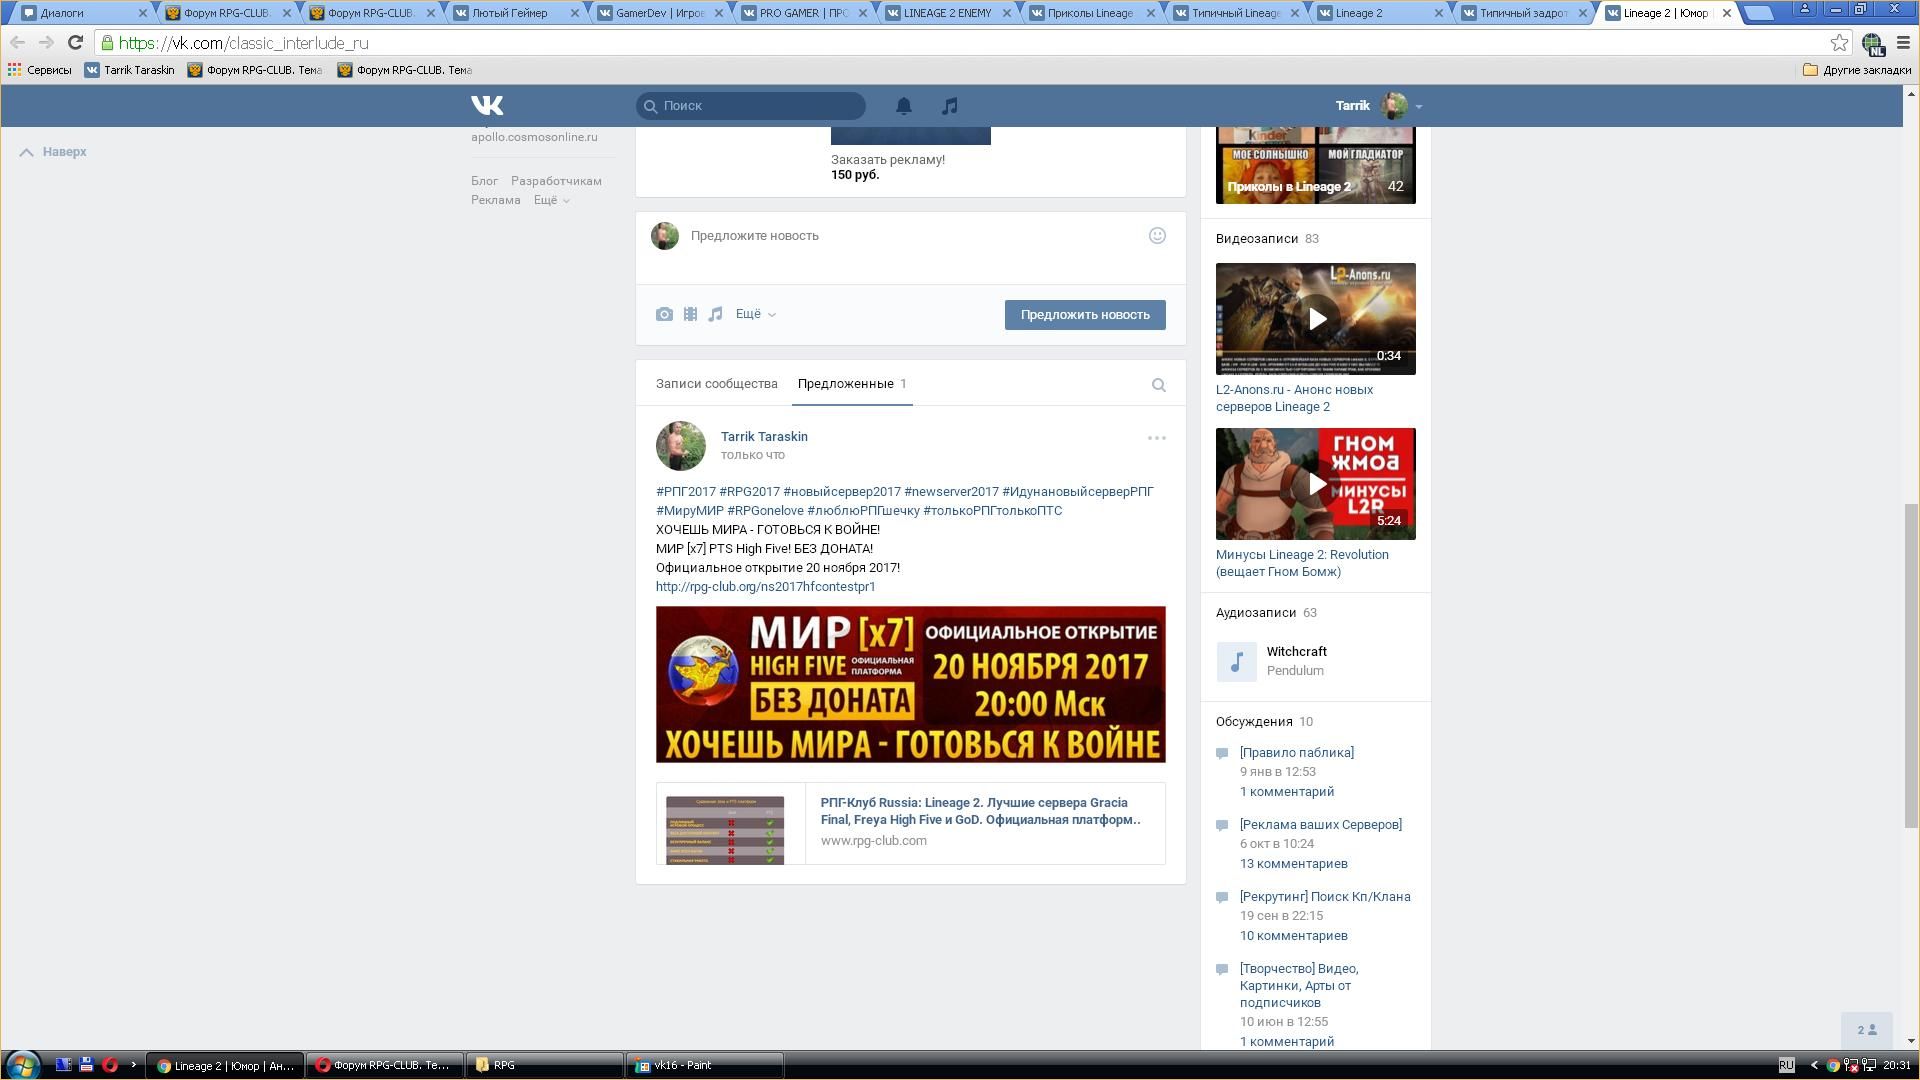Open the Видеозаписи section header
The height and width of the screenshot is (1080, 1920).
1257,239
